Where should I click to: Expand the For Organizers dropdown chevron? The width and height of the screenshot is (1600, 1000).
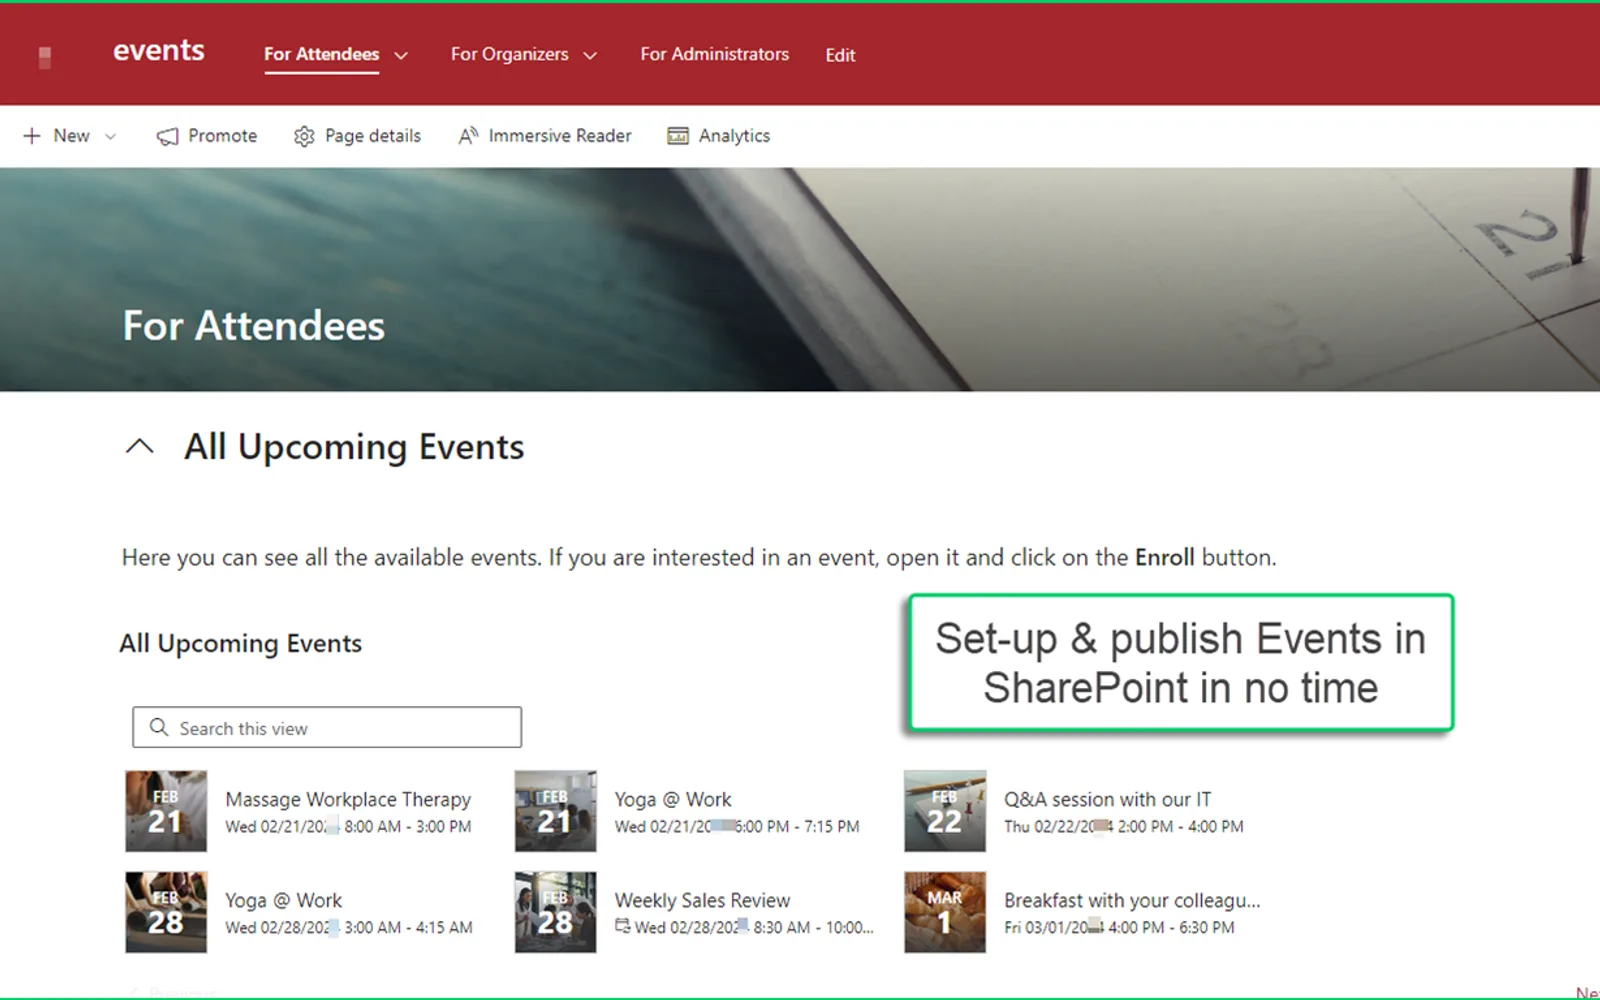590,56
